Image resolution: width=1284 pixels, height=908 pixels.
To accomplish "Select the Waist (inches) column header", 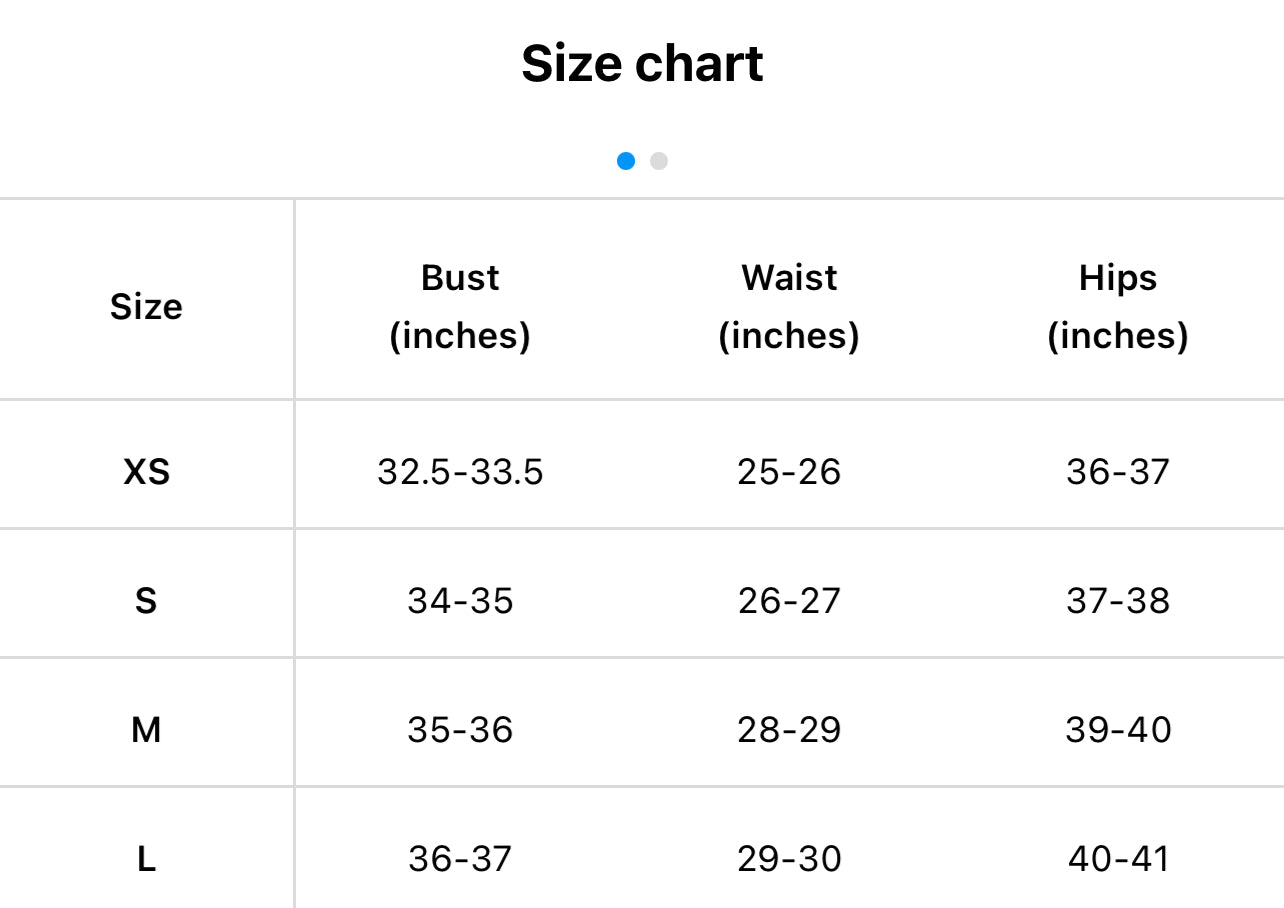I will 789,306.
